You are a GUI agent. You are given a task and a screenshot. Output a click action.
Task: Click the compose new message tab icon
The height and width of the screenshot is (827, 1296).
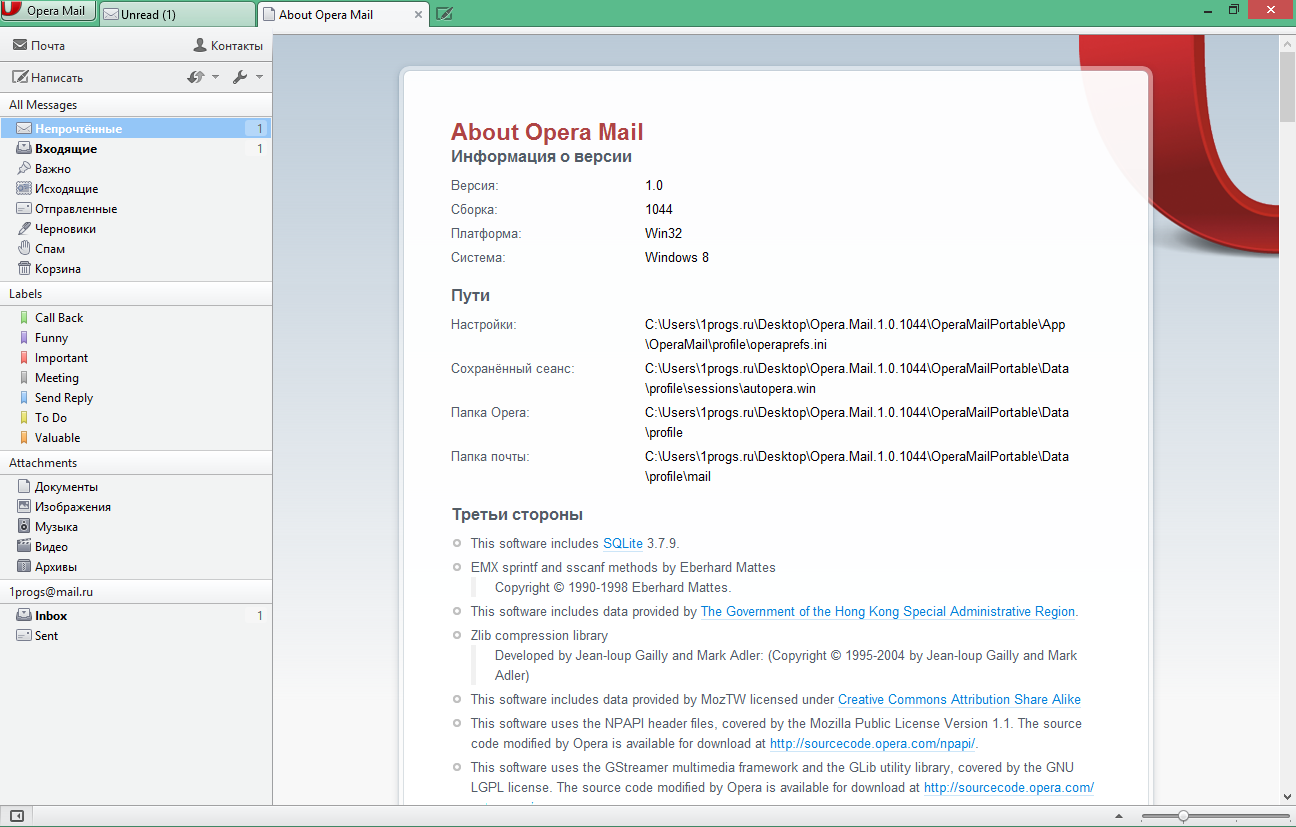coord(445,14)
